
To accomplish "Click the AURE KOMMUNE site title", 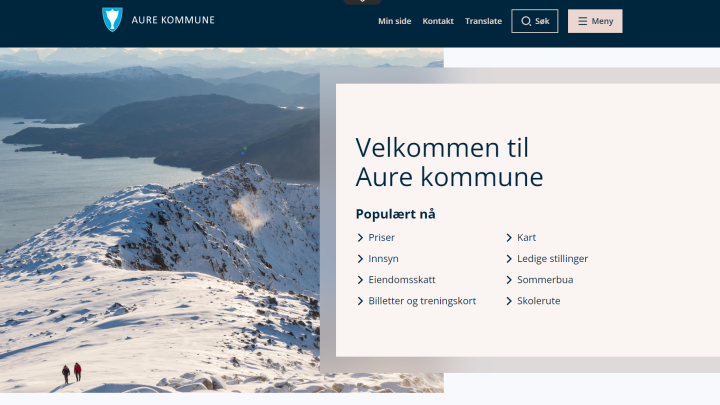I will (173, 20).
